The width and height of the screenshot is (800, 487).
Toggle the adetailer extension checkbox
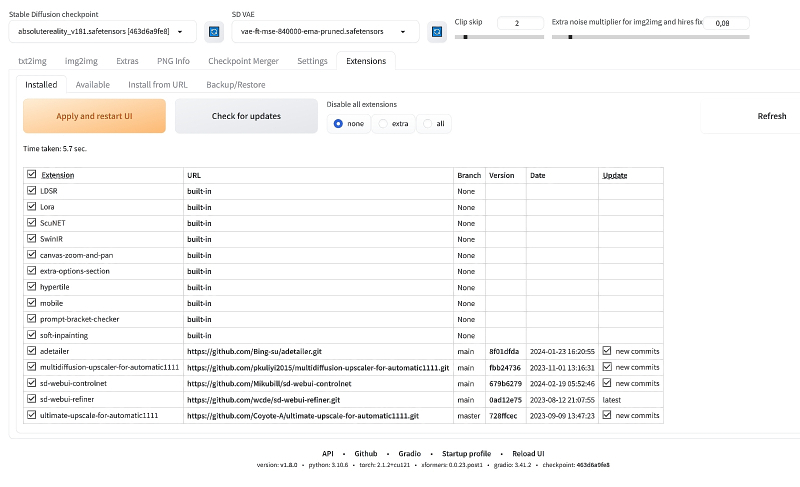[32, 351]
